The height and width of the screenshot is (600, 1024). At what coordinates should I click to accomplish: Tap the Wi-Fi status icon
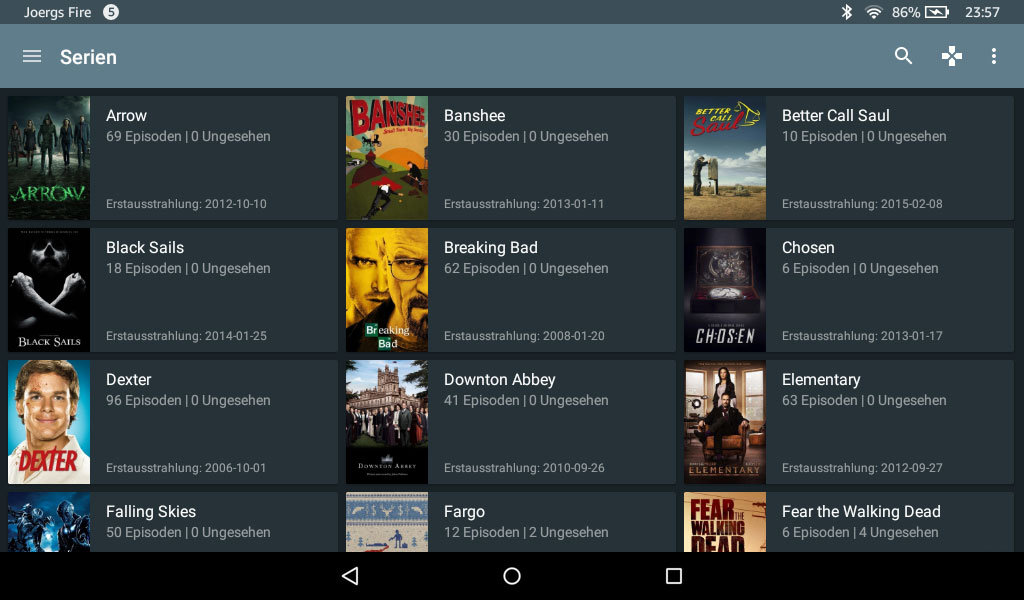pyautogui.click(x=873, y=12)
